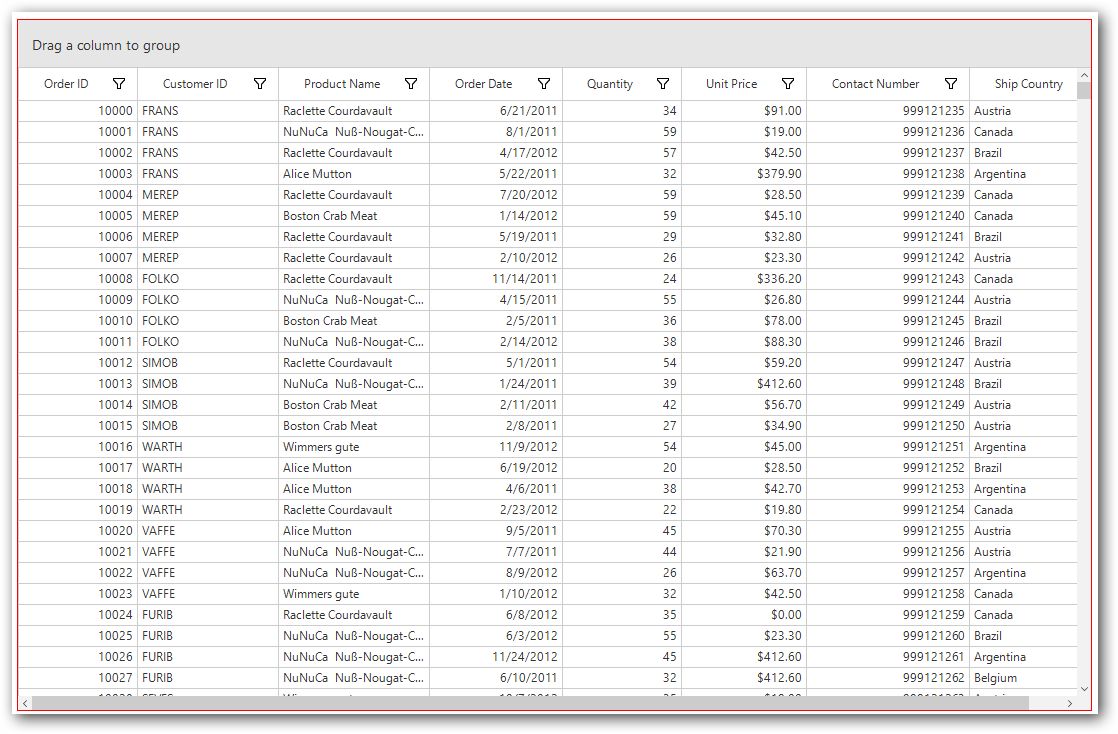The width and height of the screenshot is (1118, 734).
Task: Select the WARTH cell in row 10016
Action: click(x=207, y=447)
